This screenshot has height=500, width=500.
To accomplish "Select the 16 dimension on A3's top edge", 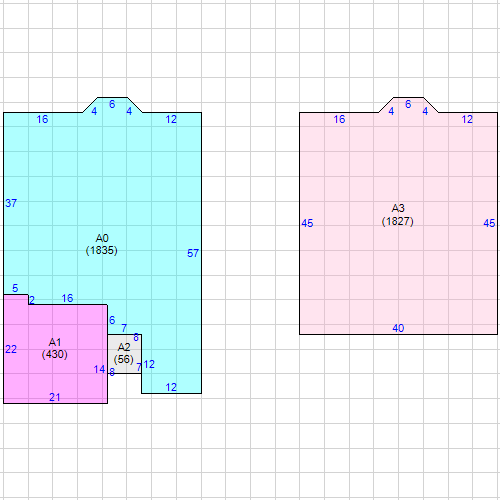I will click(339, 119).
